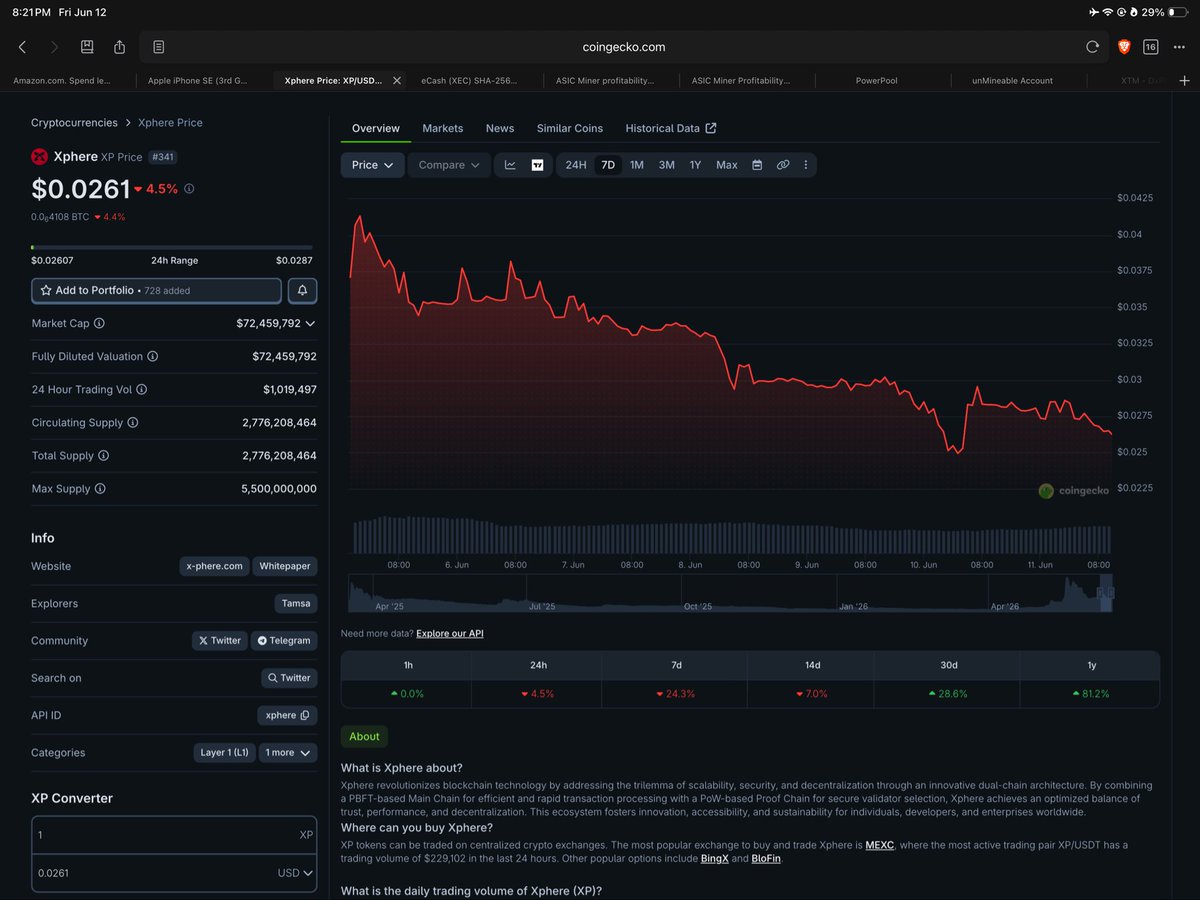Open the BingX exchange link
This screenshot has width=1200, height=900.
715,858
